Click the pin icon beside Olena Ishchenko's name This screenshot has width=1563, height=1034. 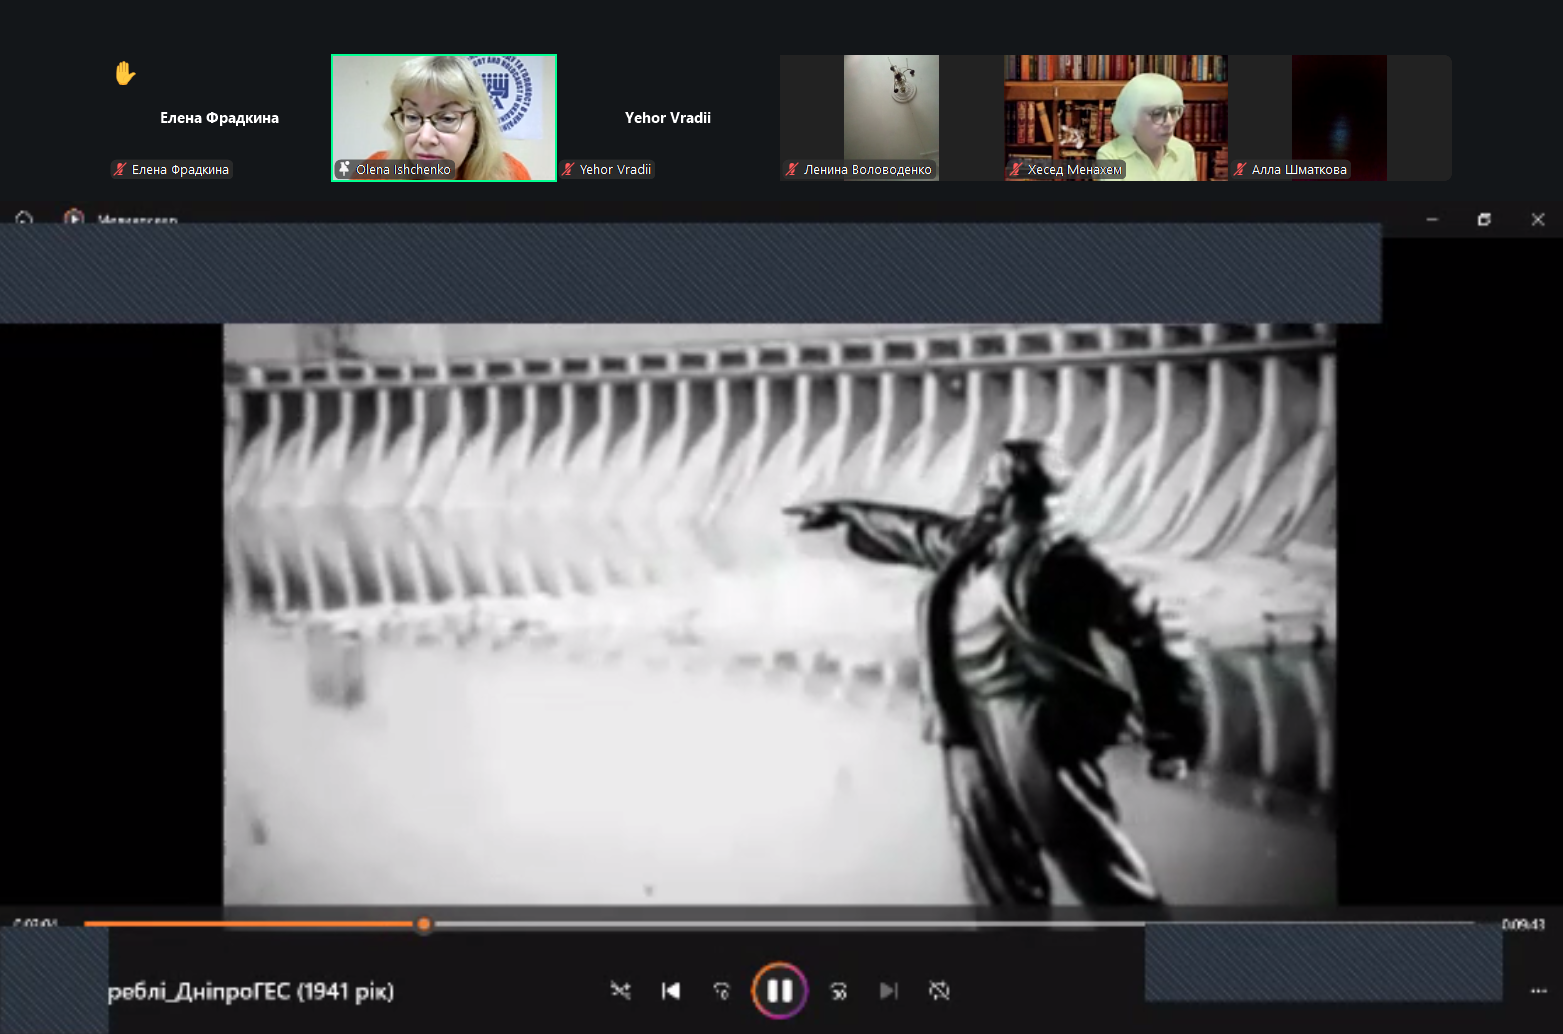coord(344,169)
